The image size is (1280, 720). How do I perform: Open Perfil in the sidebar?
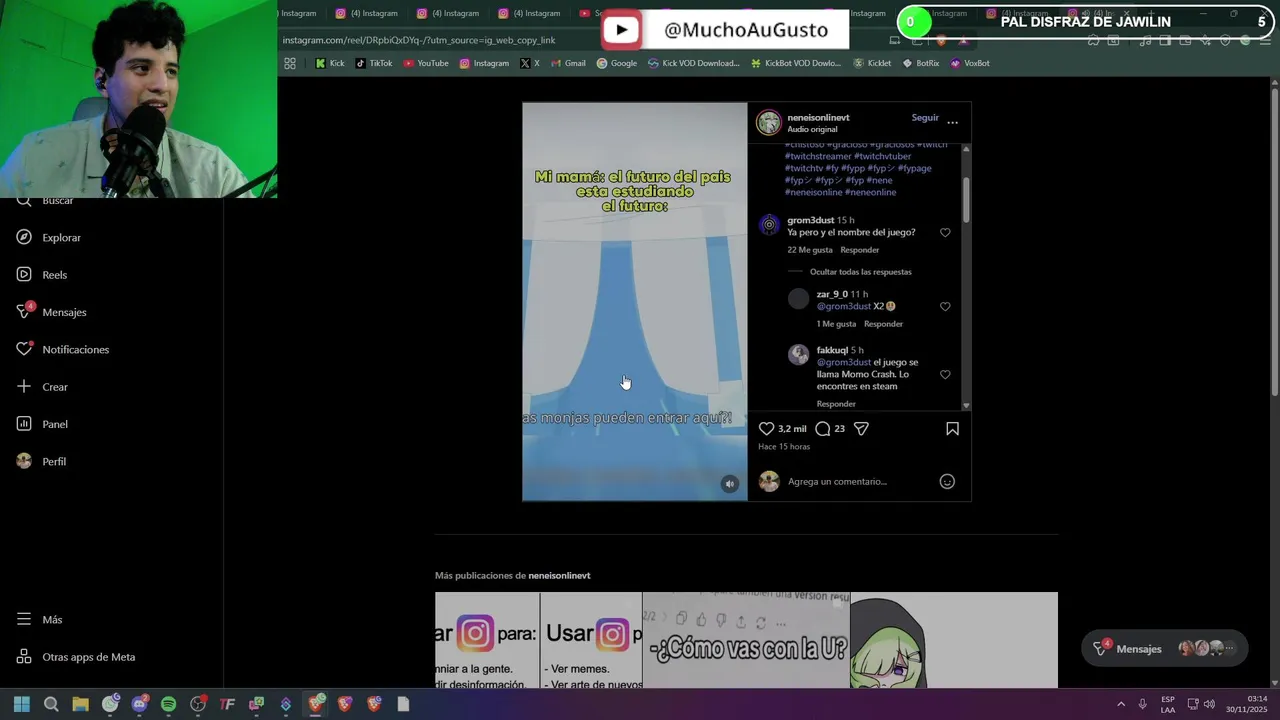(40, 461)
